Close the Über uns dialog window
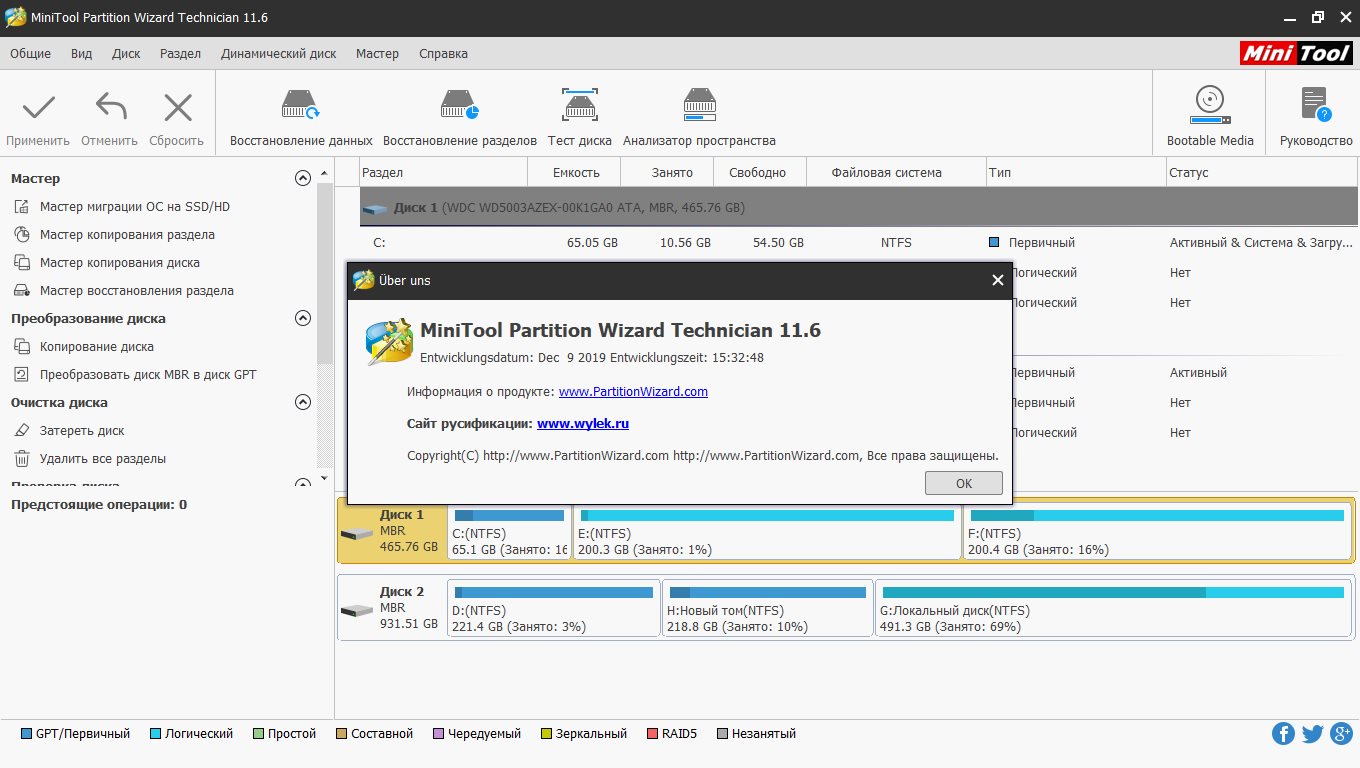Screen dimensions: 1360x768 [x=997, y=281]
